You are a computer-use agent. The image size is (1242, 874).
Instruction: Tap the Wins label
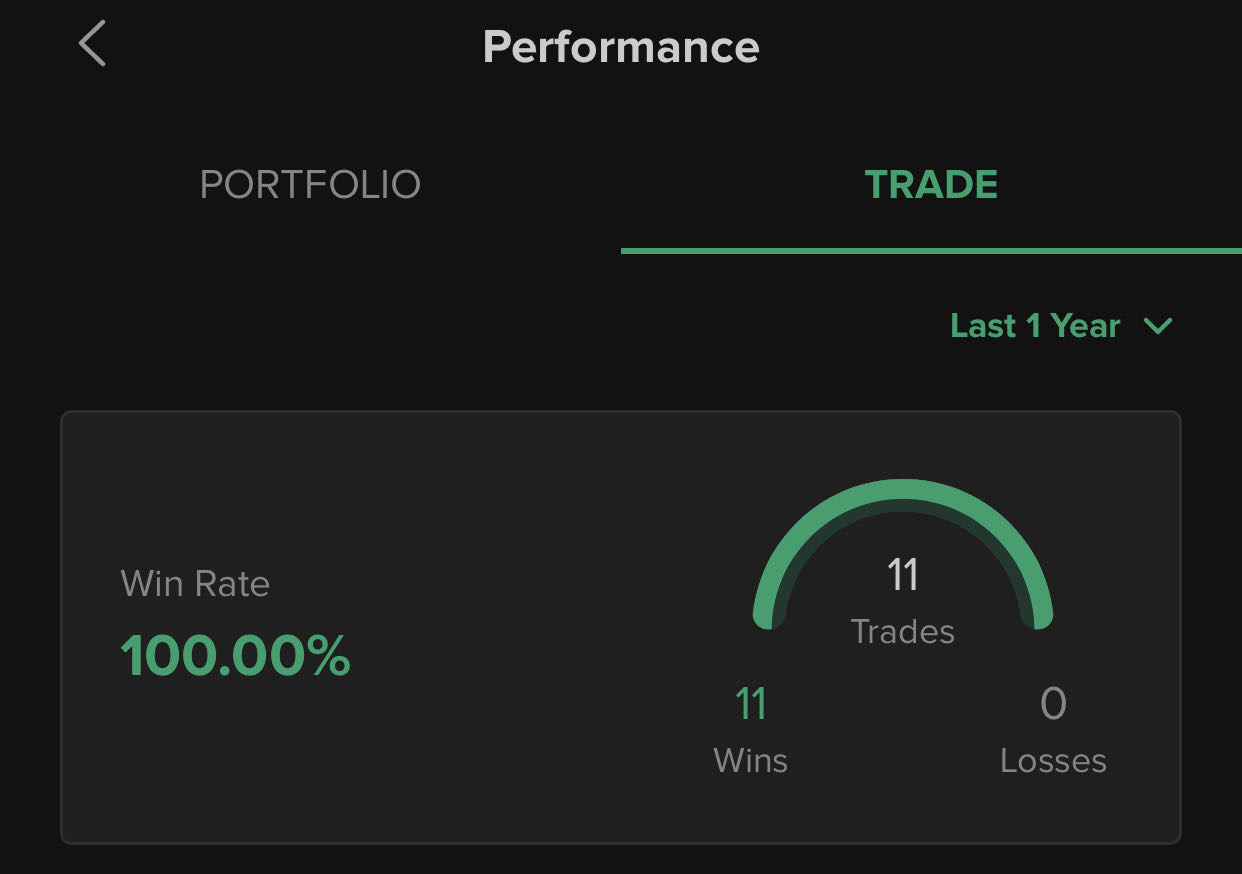[751, 761]
